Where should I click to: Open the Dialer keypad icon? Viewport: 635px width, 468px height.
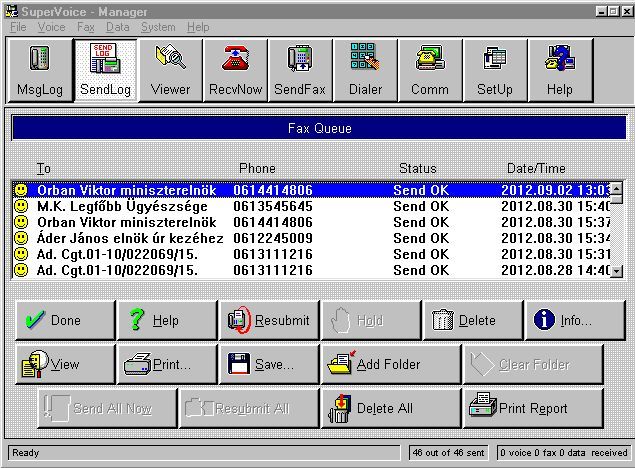365,70
